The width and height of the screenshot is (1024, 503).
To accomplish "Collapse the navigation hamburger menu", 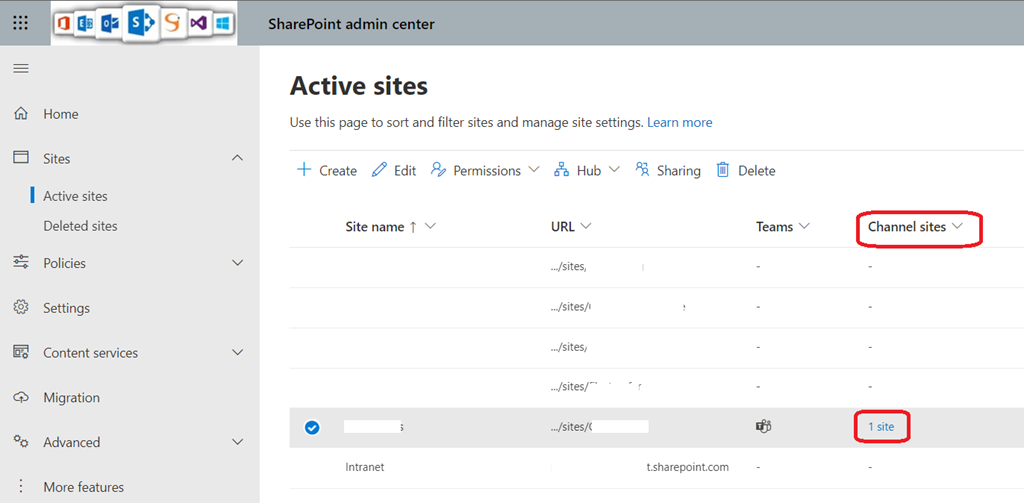I will click(20, 68).
